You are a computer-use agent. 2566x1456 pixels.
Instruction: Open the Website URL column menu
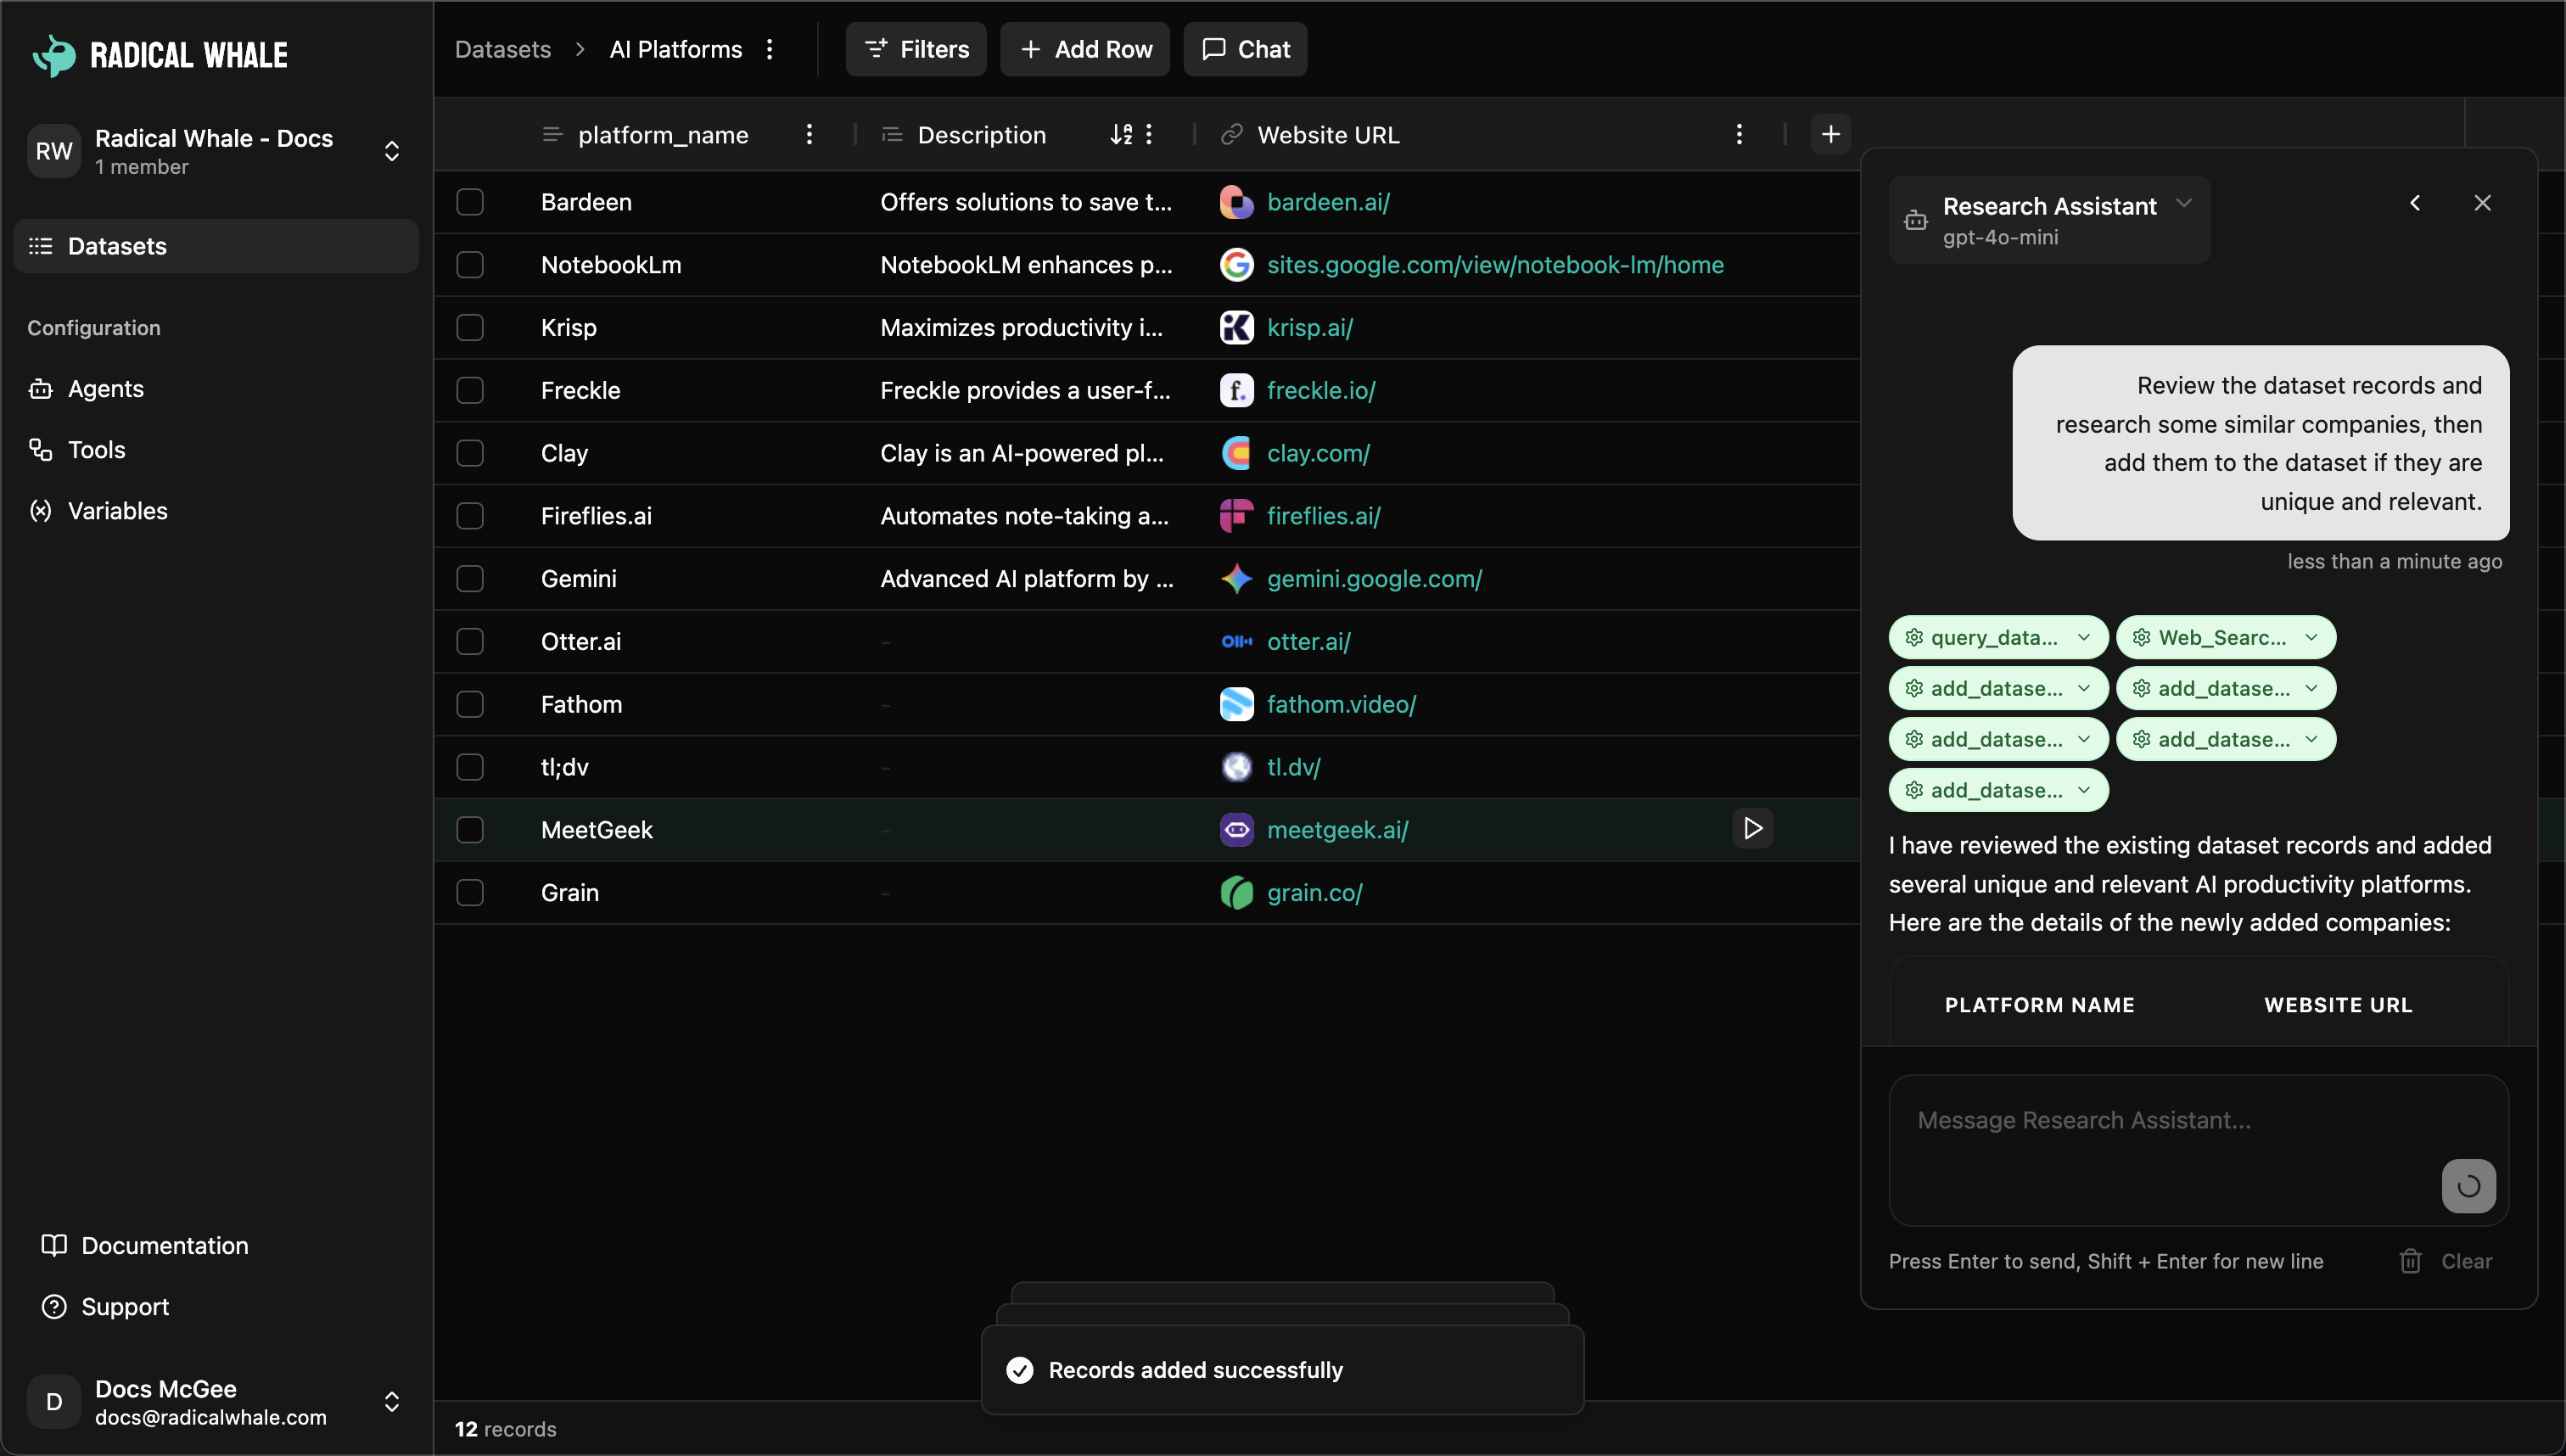click(x=1739, y=134)
